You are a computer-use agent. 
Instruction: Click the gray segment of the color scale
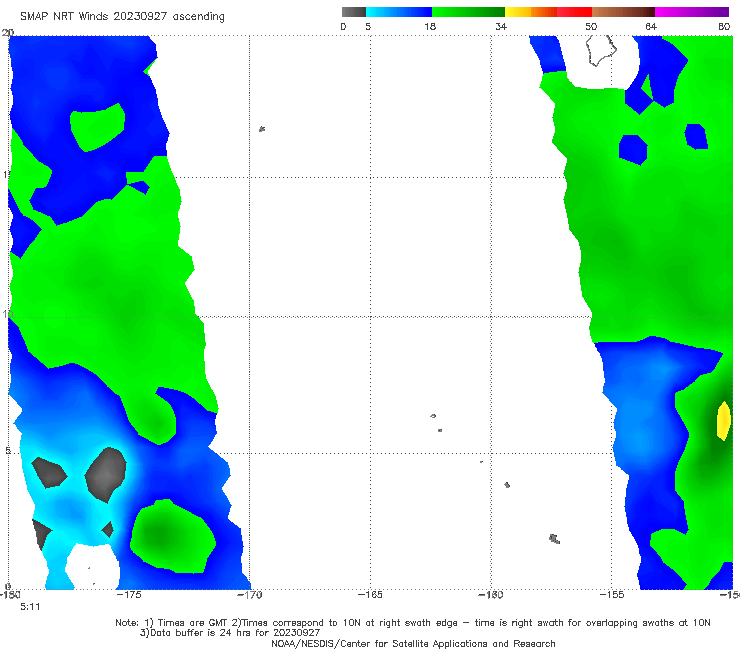click(x=354, y=12)
